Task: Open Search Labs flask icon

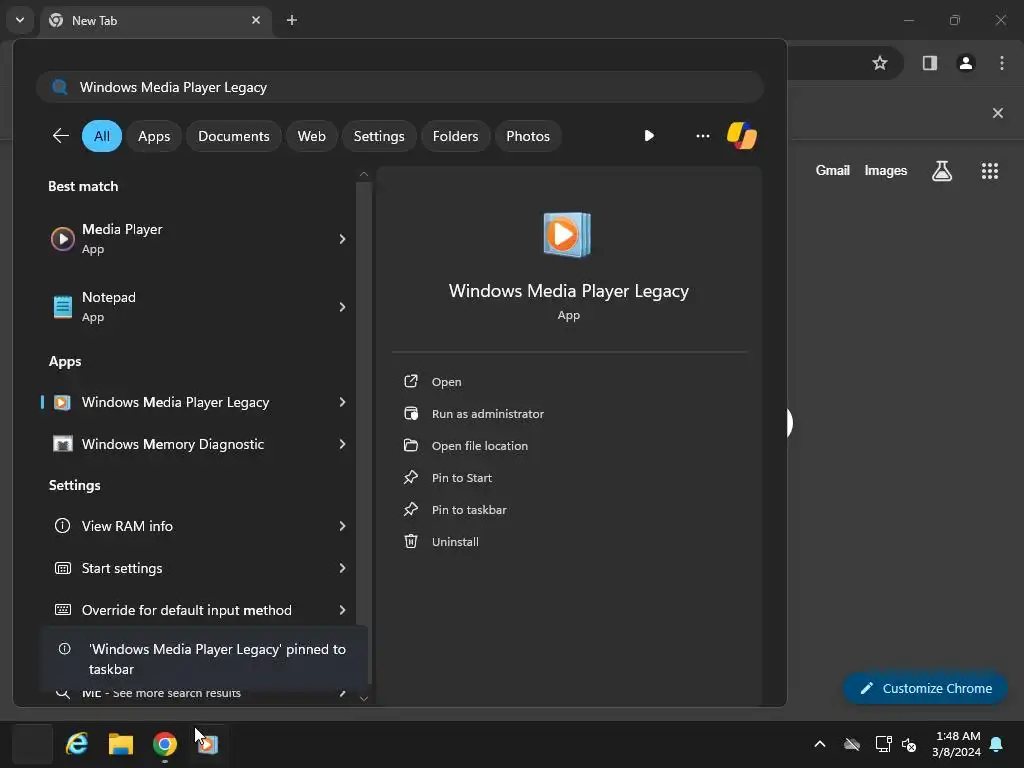Action: (x=942, y=171)
